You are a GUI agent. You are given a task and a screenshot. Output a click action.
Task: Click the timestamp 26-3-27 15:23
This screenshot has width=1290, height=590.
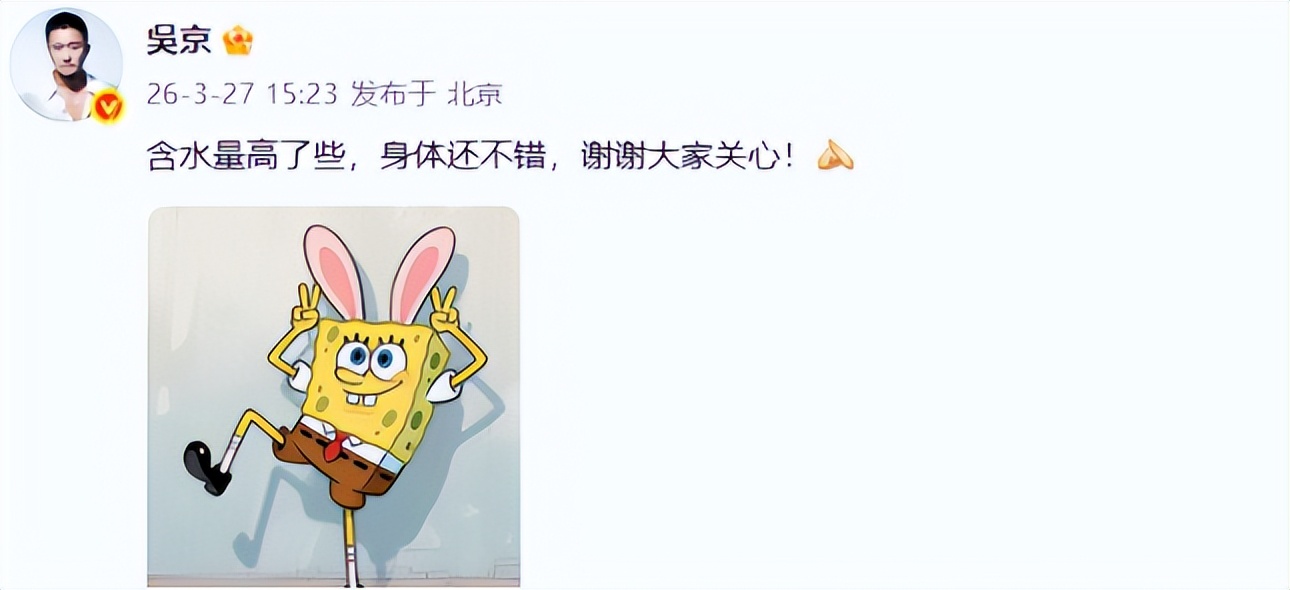click(x=241, y=94)
